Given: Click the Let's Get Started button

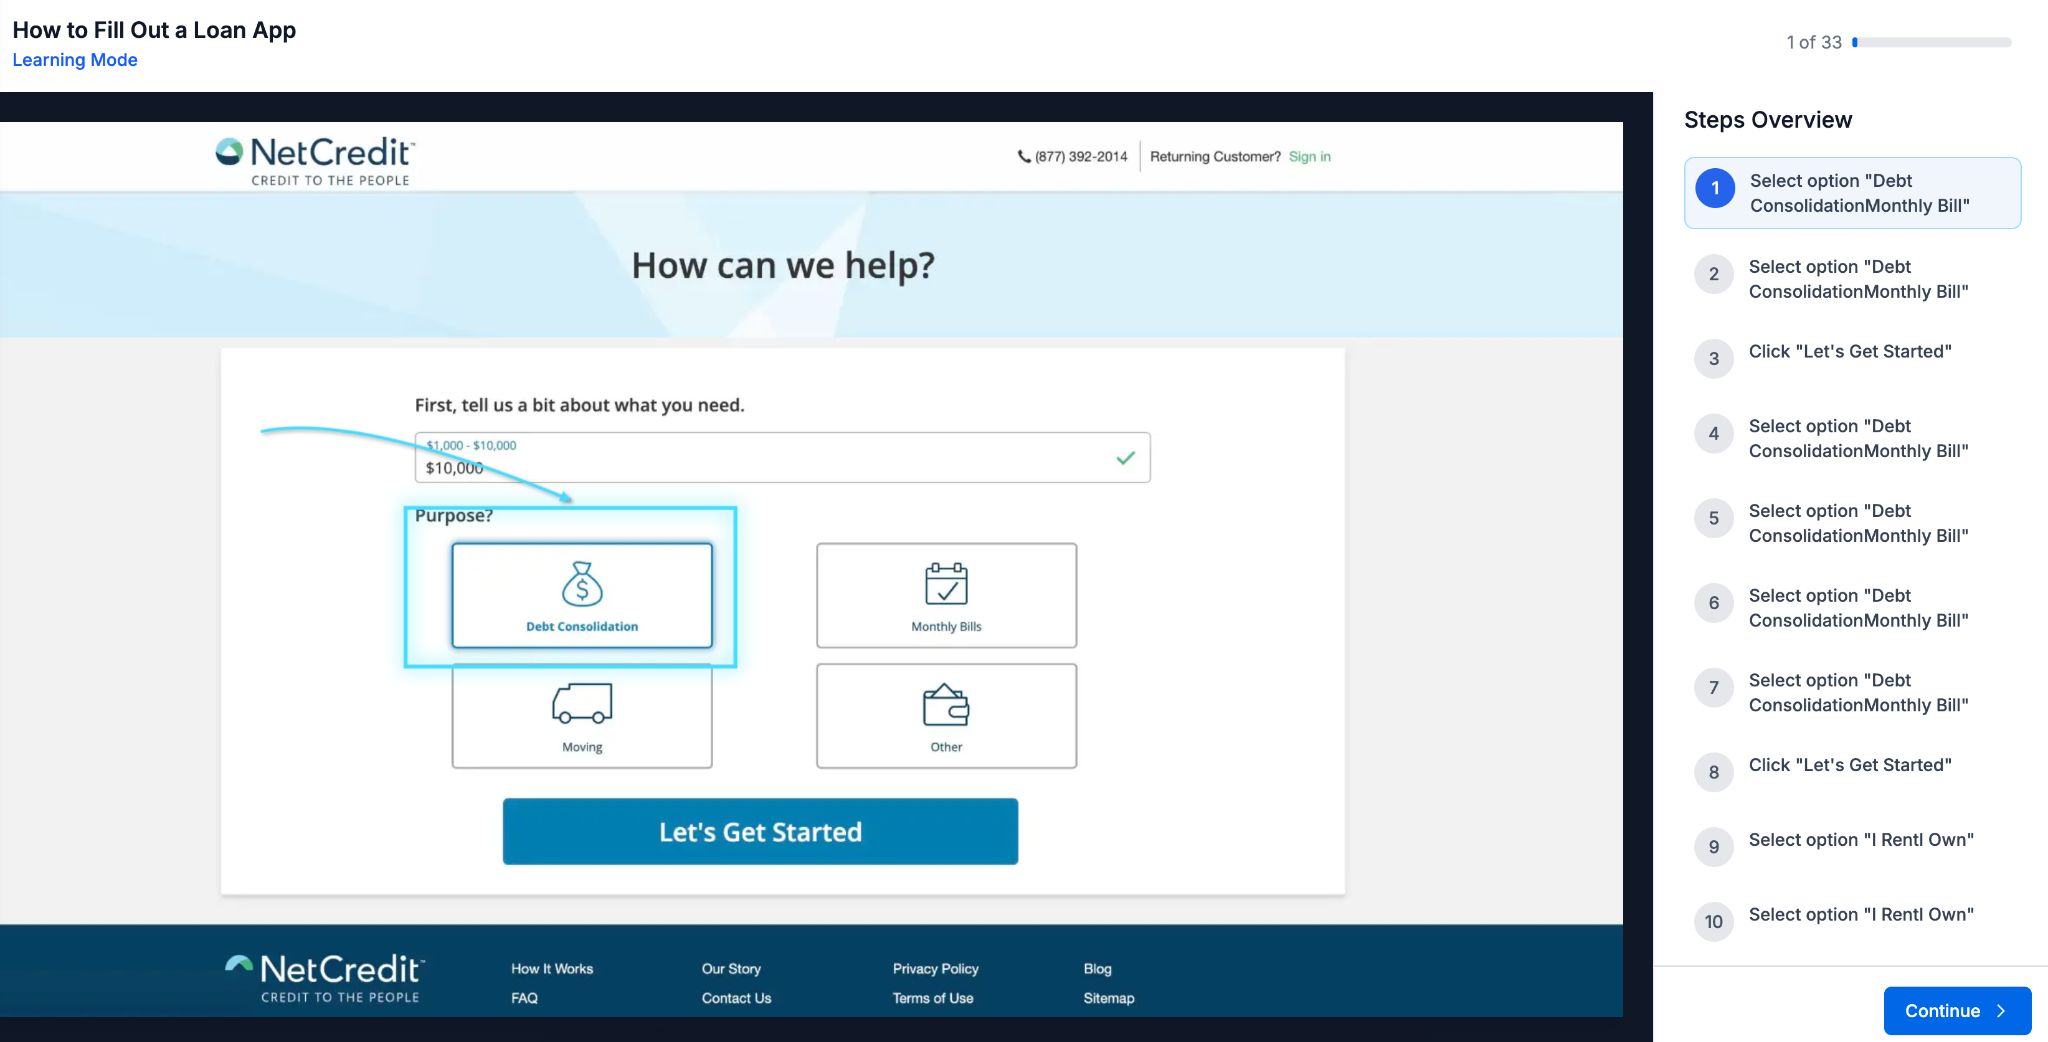Looking at the screenshot, I should coord(760,831).
